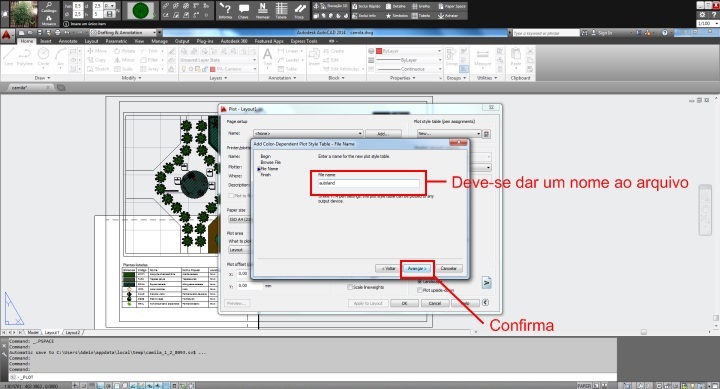
Task: Toggle Scale lineweights checkbox
Action: pos(350,287)
